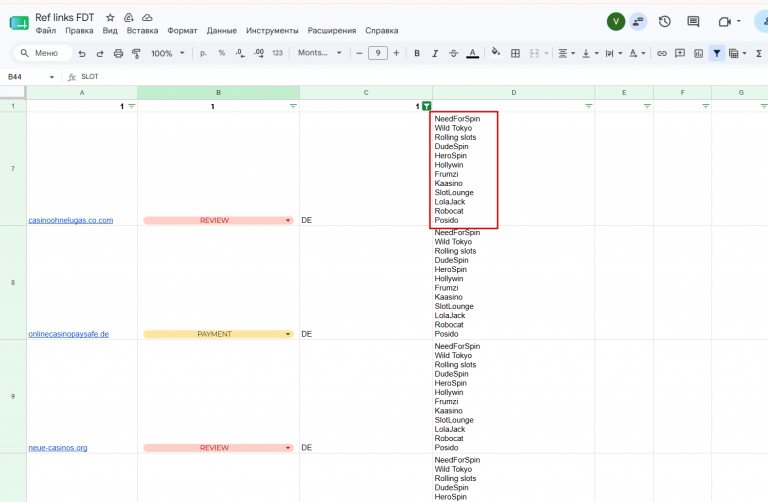Click the Undo arrow icon
768x502 pixels.
point(82,53)
